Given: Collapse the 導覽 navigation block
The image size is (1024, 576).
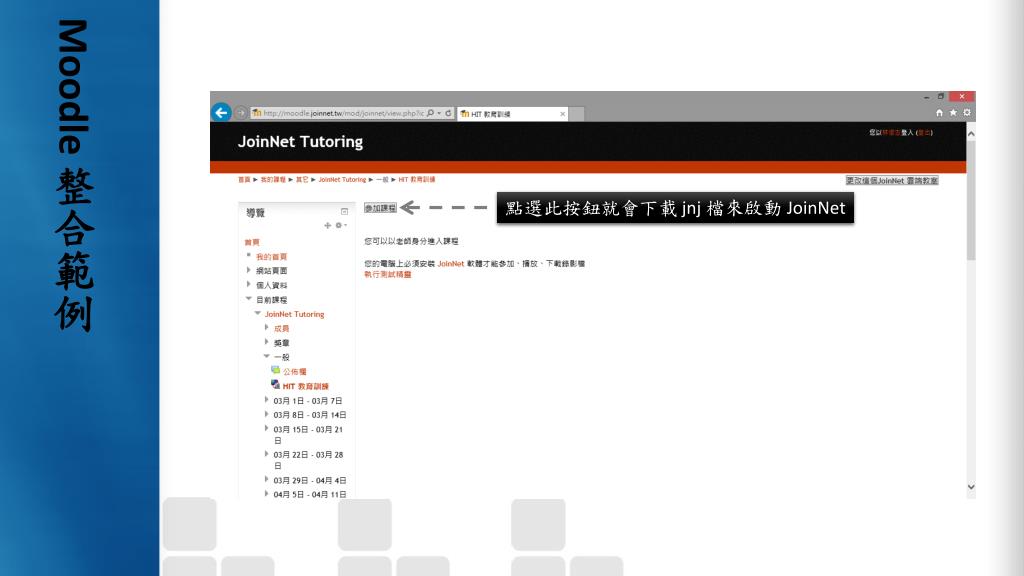Looking at the screenshot, I should (x=344, y=212).
